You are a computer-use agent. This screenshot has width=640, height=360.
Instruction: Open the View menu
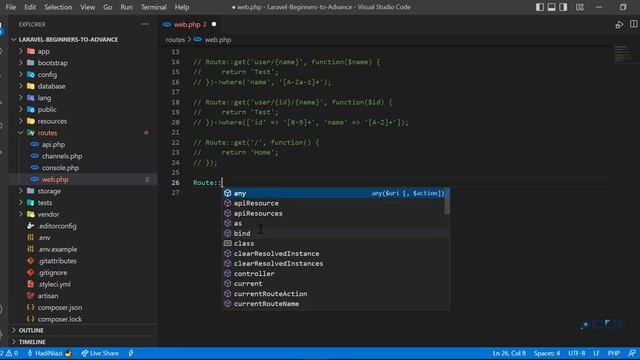(87, 7)
